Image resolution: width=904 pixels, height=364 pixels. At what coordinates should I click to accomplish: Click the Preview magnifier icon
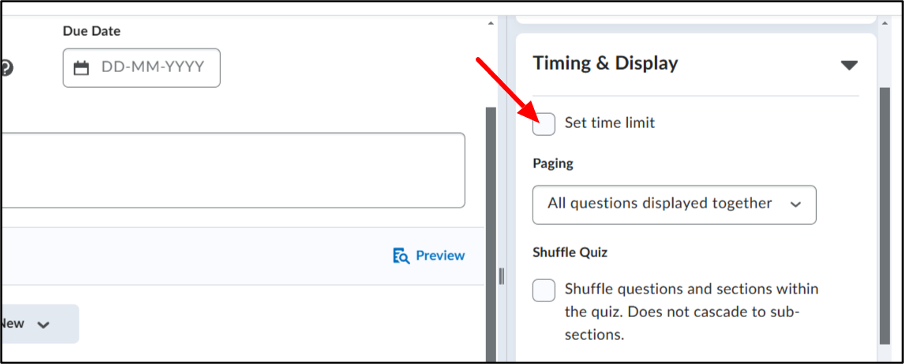coord(401,256)
